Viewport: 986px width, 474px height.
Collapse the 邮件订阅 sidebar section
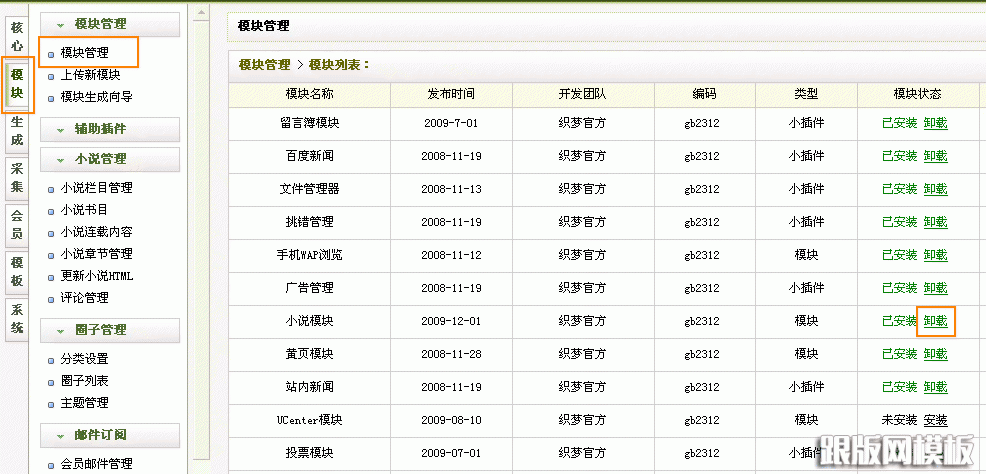tap(110, 436)
